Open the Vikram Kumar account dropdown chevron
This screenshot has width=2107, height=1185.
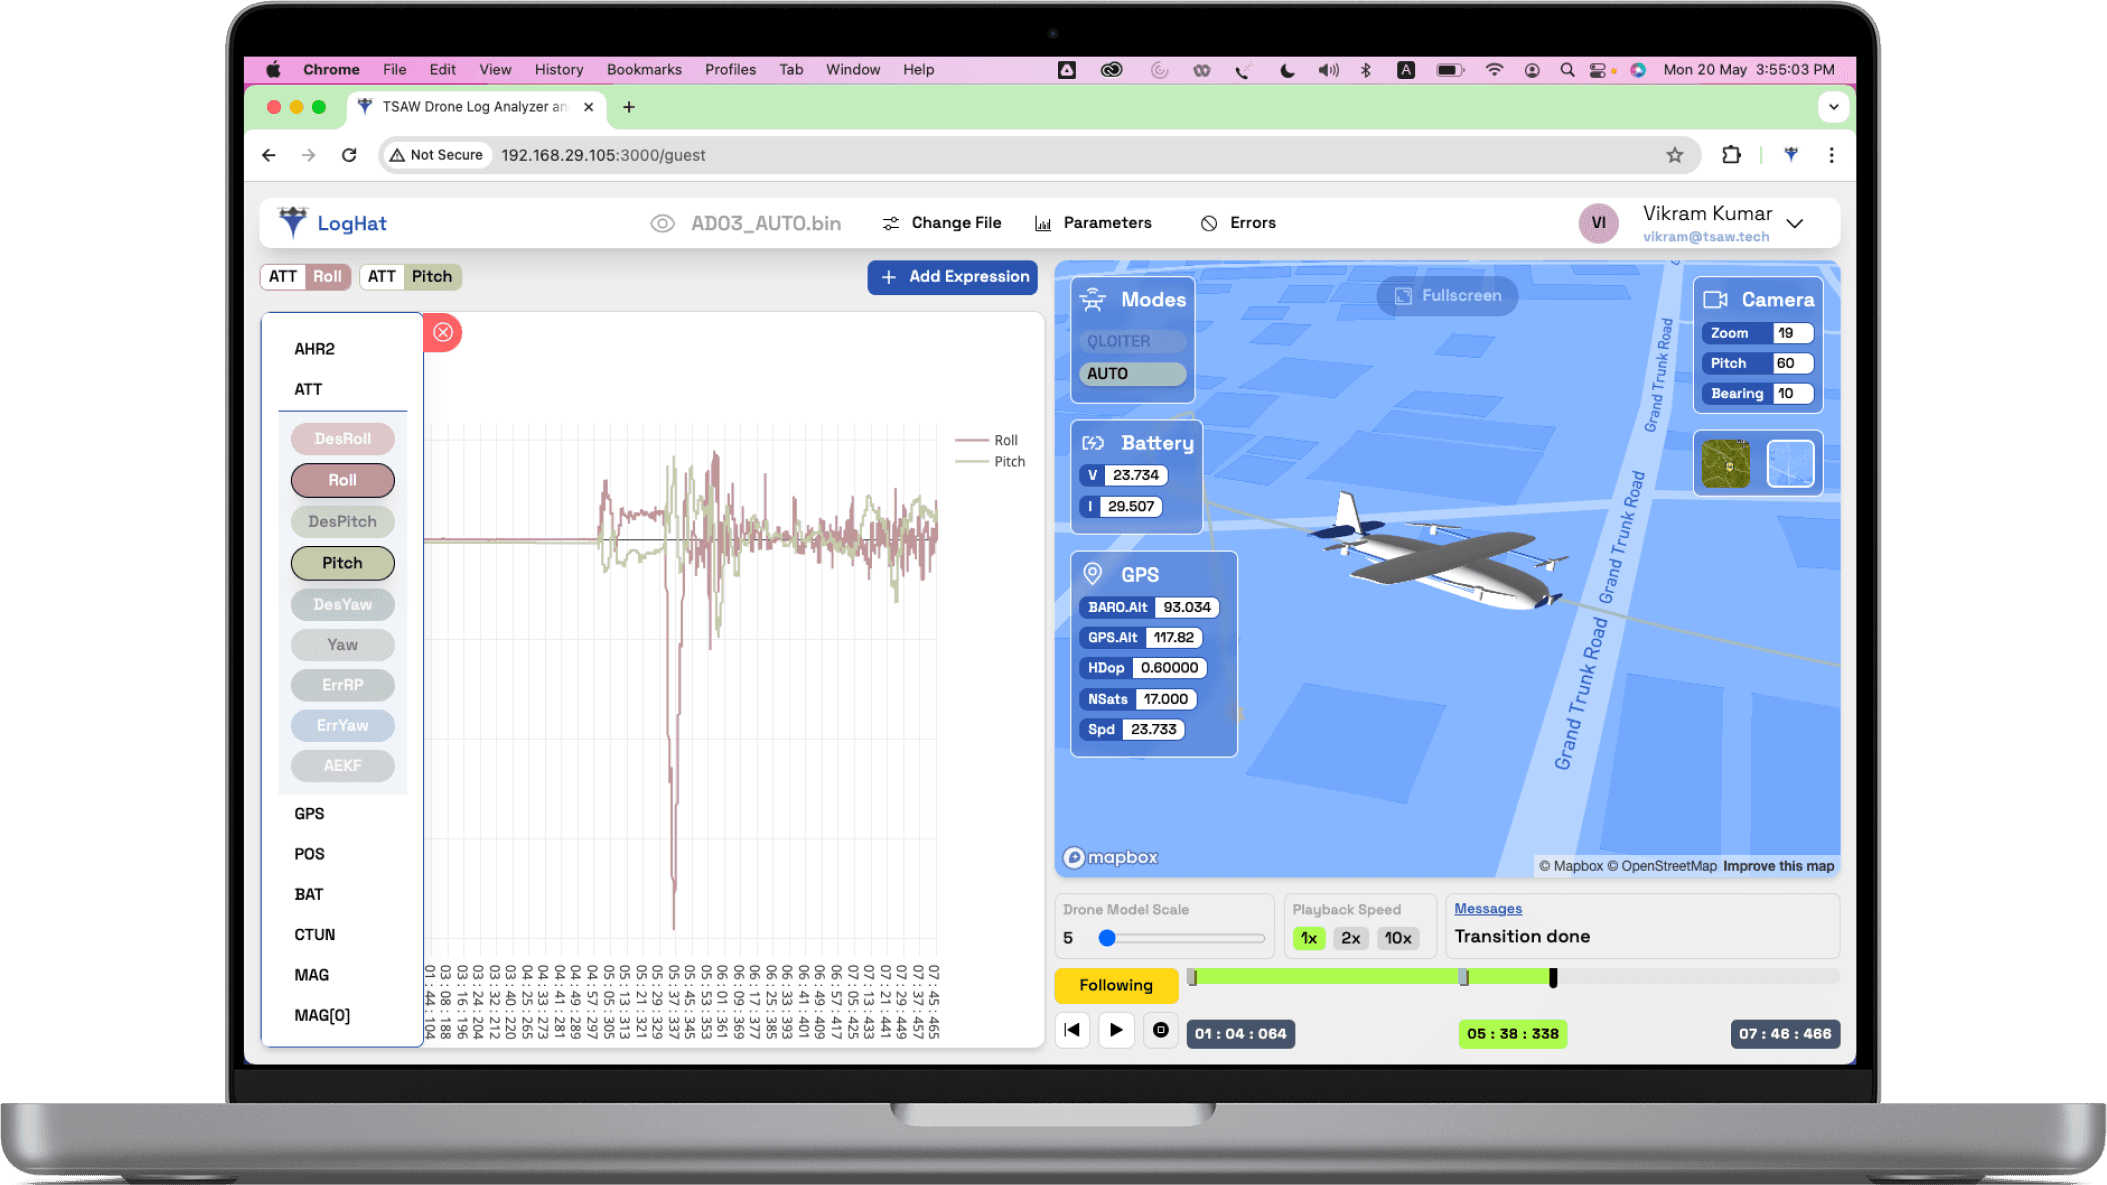[x=1795, y=223]
